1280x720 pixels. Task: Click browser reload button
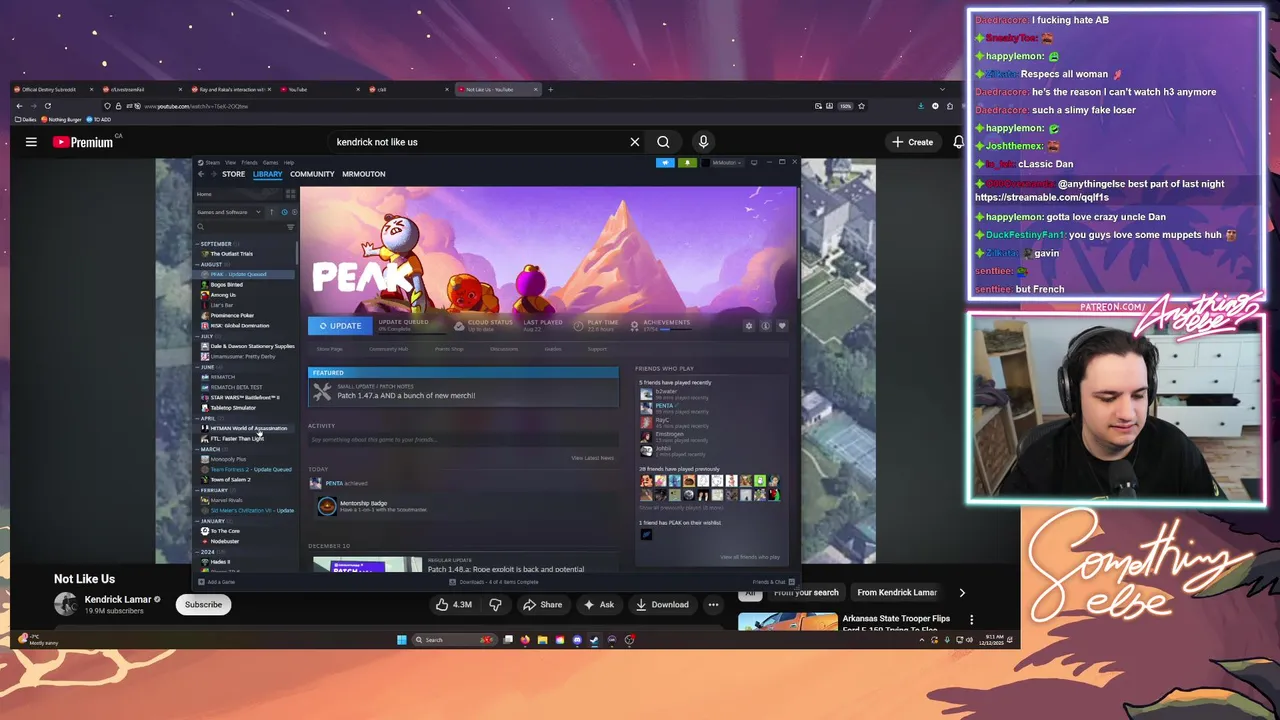coord(48,106)
